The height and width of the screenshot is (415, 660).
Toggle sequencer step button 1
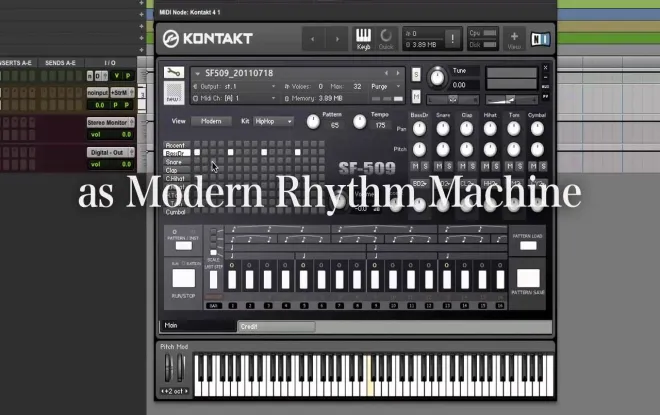(x=232, y=279)
